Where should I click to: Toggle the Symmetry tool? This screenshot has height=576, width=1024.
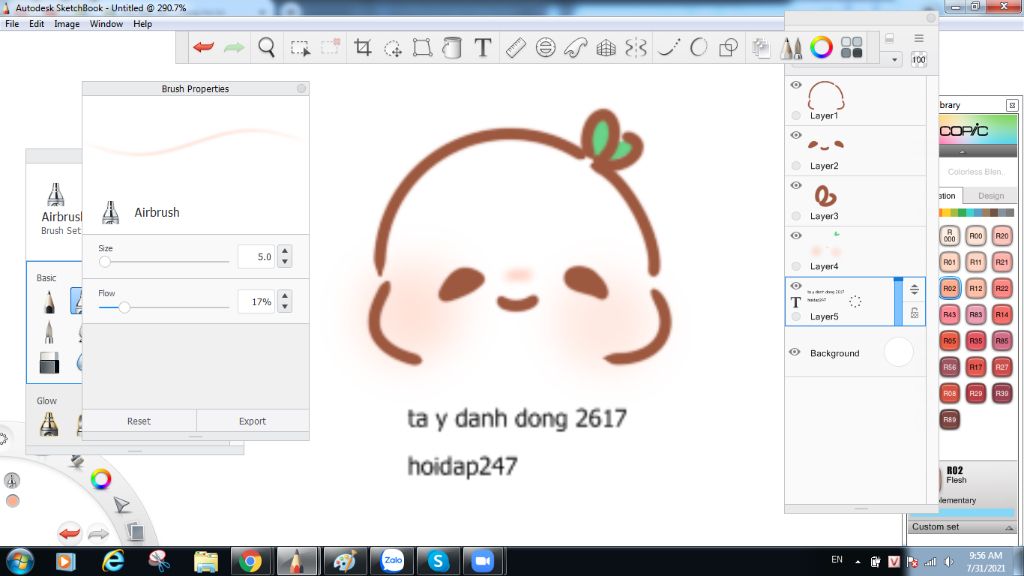(x=636, y=48)
